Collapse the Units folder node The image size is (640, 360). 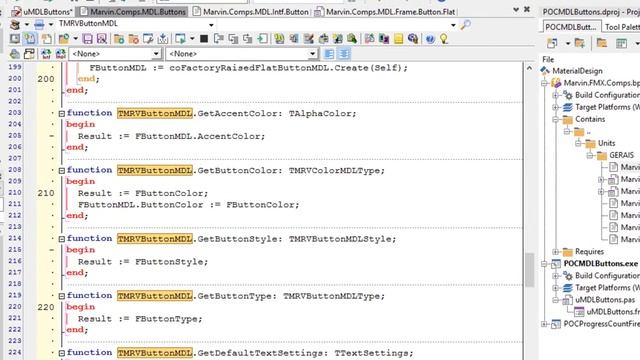click(578, 144)
